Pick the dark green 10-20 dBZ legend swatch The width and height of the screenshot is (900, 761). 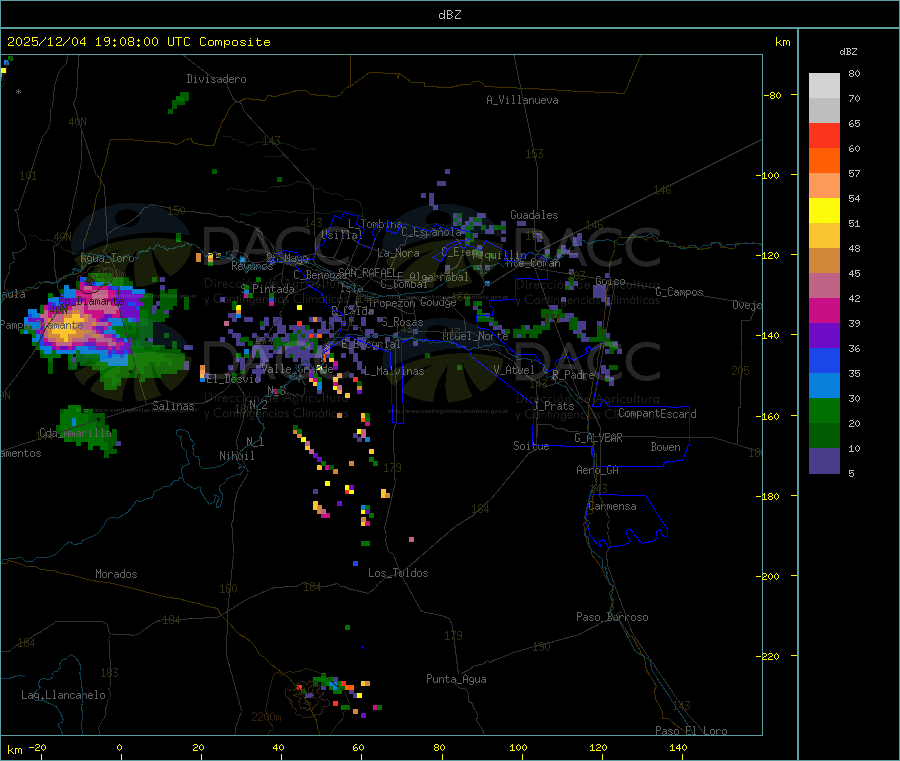pos(824,436)
